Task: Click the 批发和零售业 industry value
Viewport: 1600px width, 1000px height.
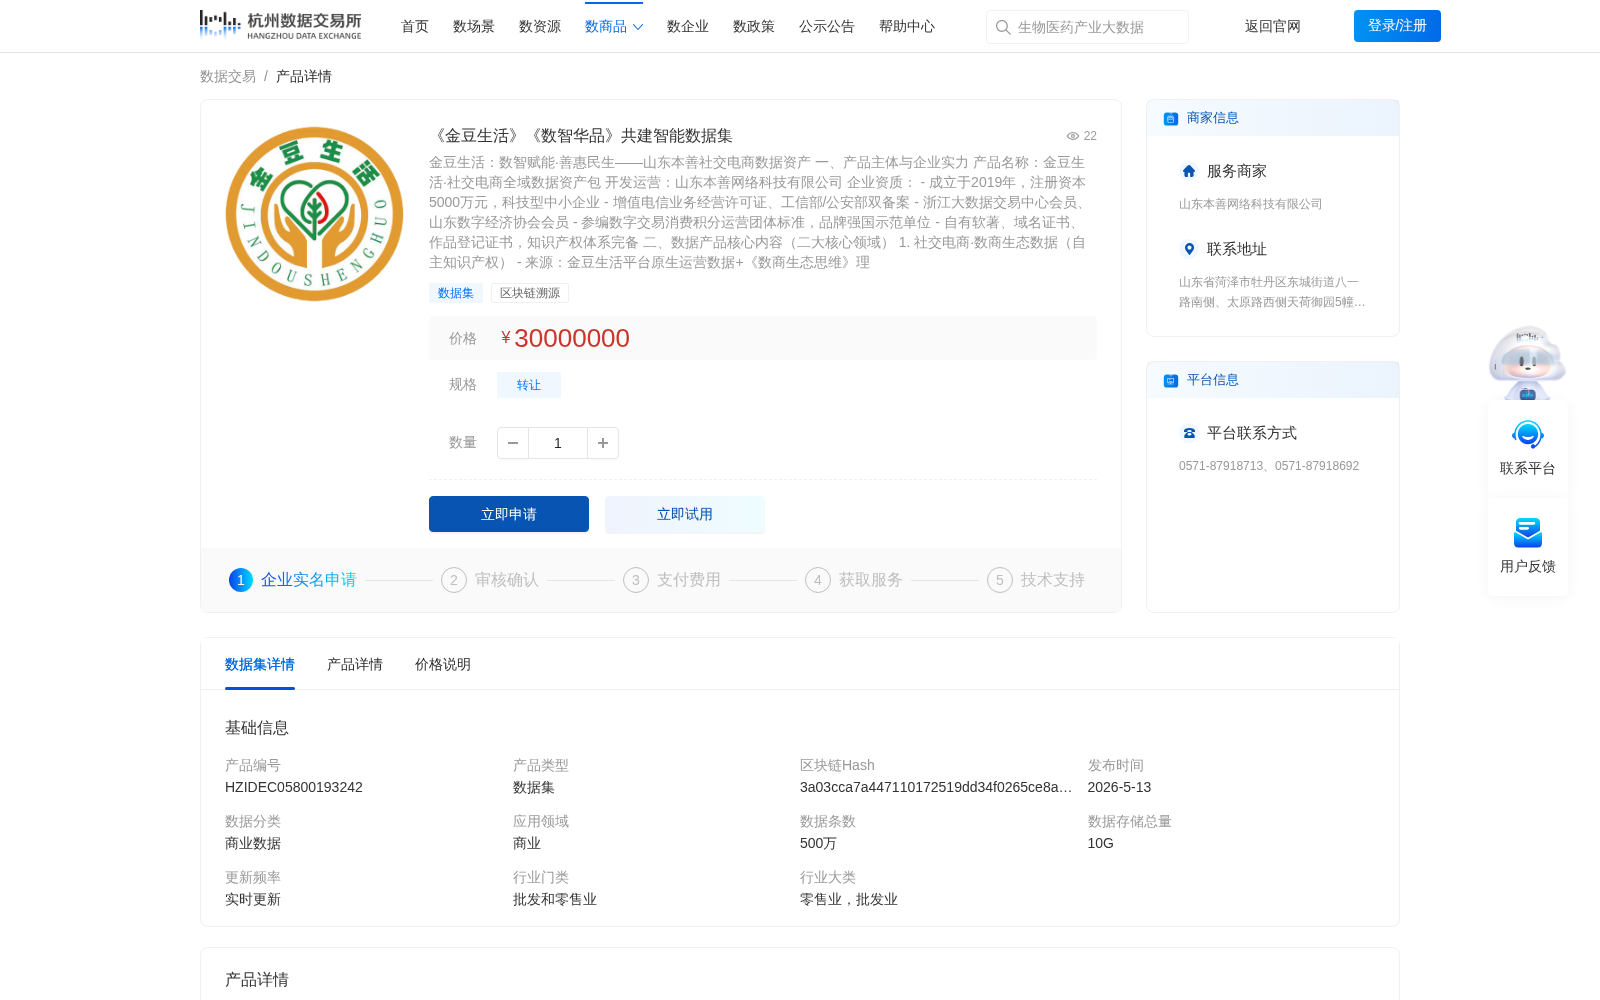Action: point(555,899)
